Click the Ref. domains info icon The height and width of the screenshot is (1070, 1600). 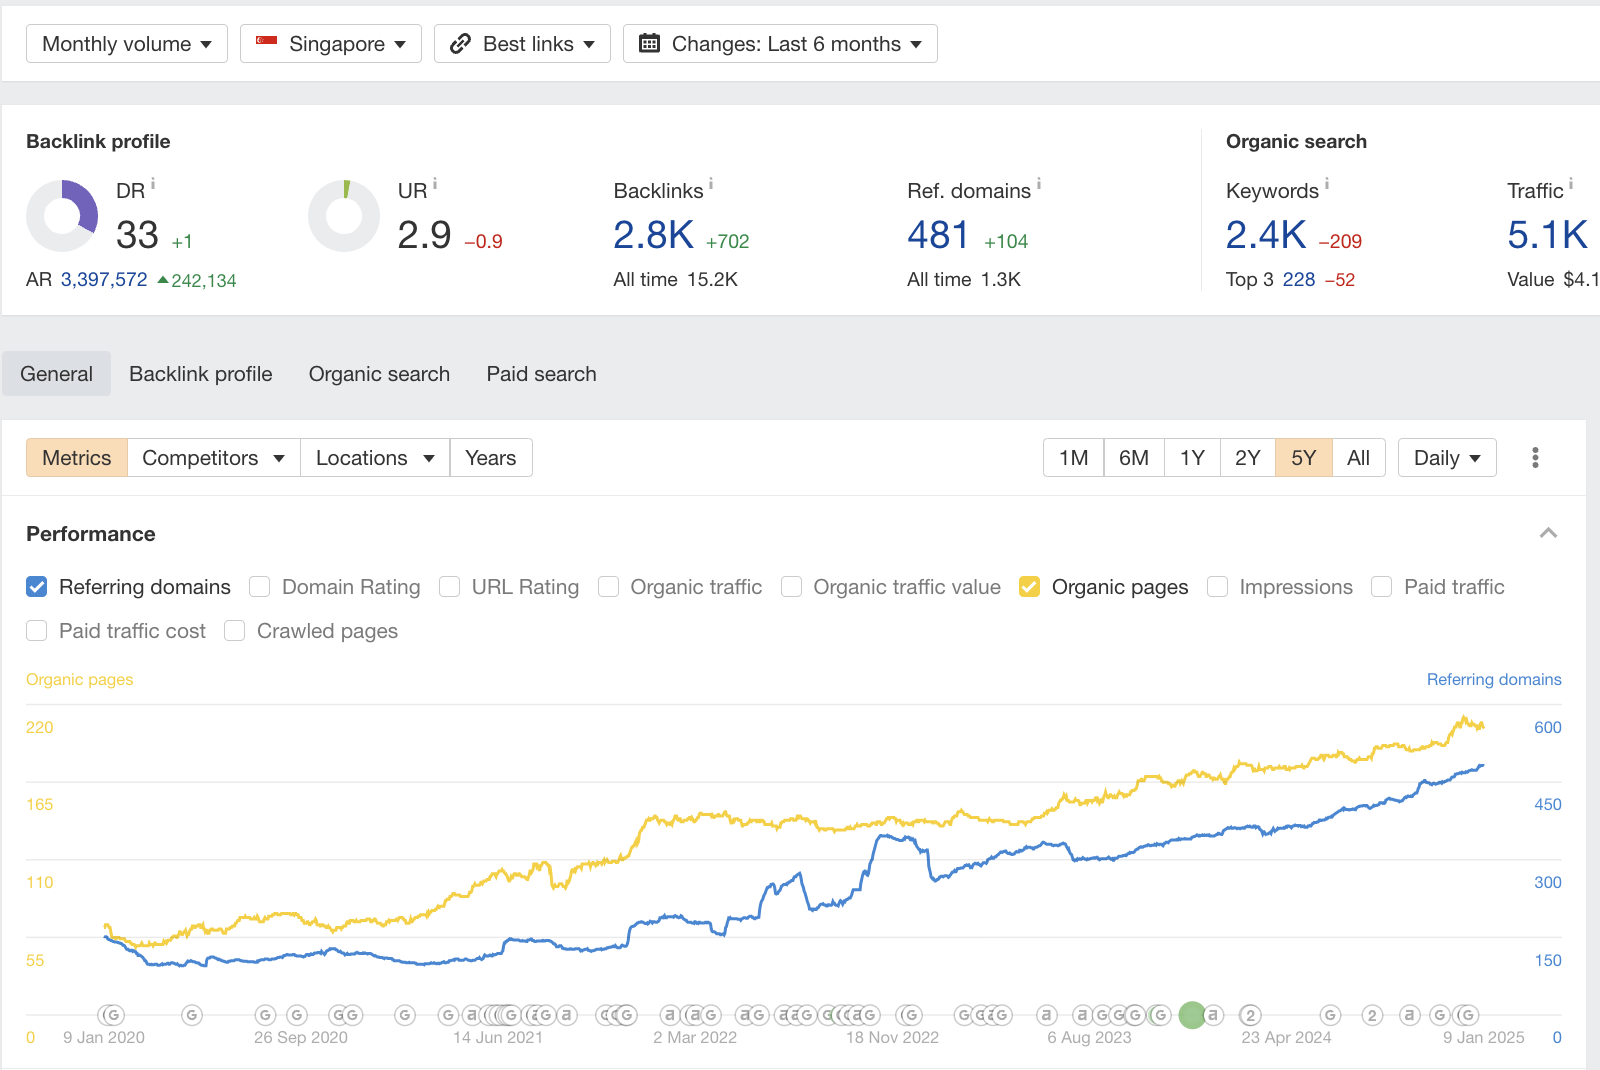(1039, 184)
